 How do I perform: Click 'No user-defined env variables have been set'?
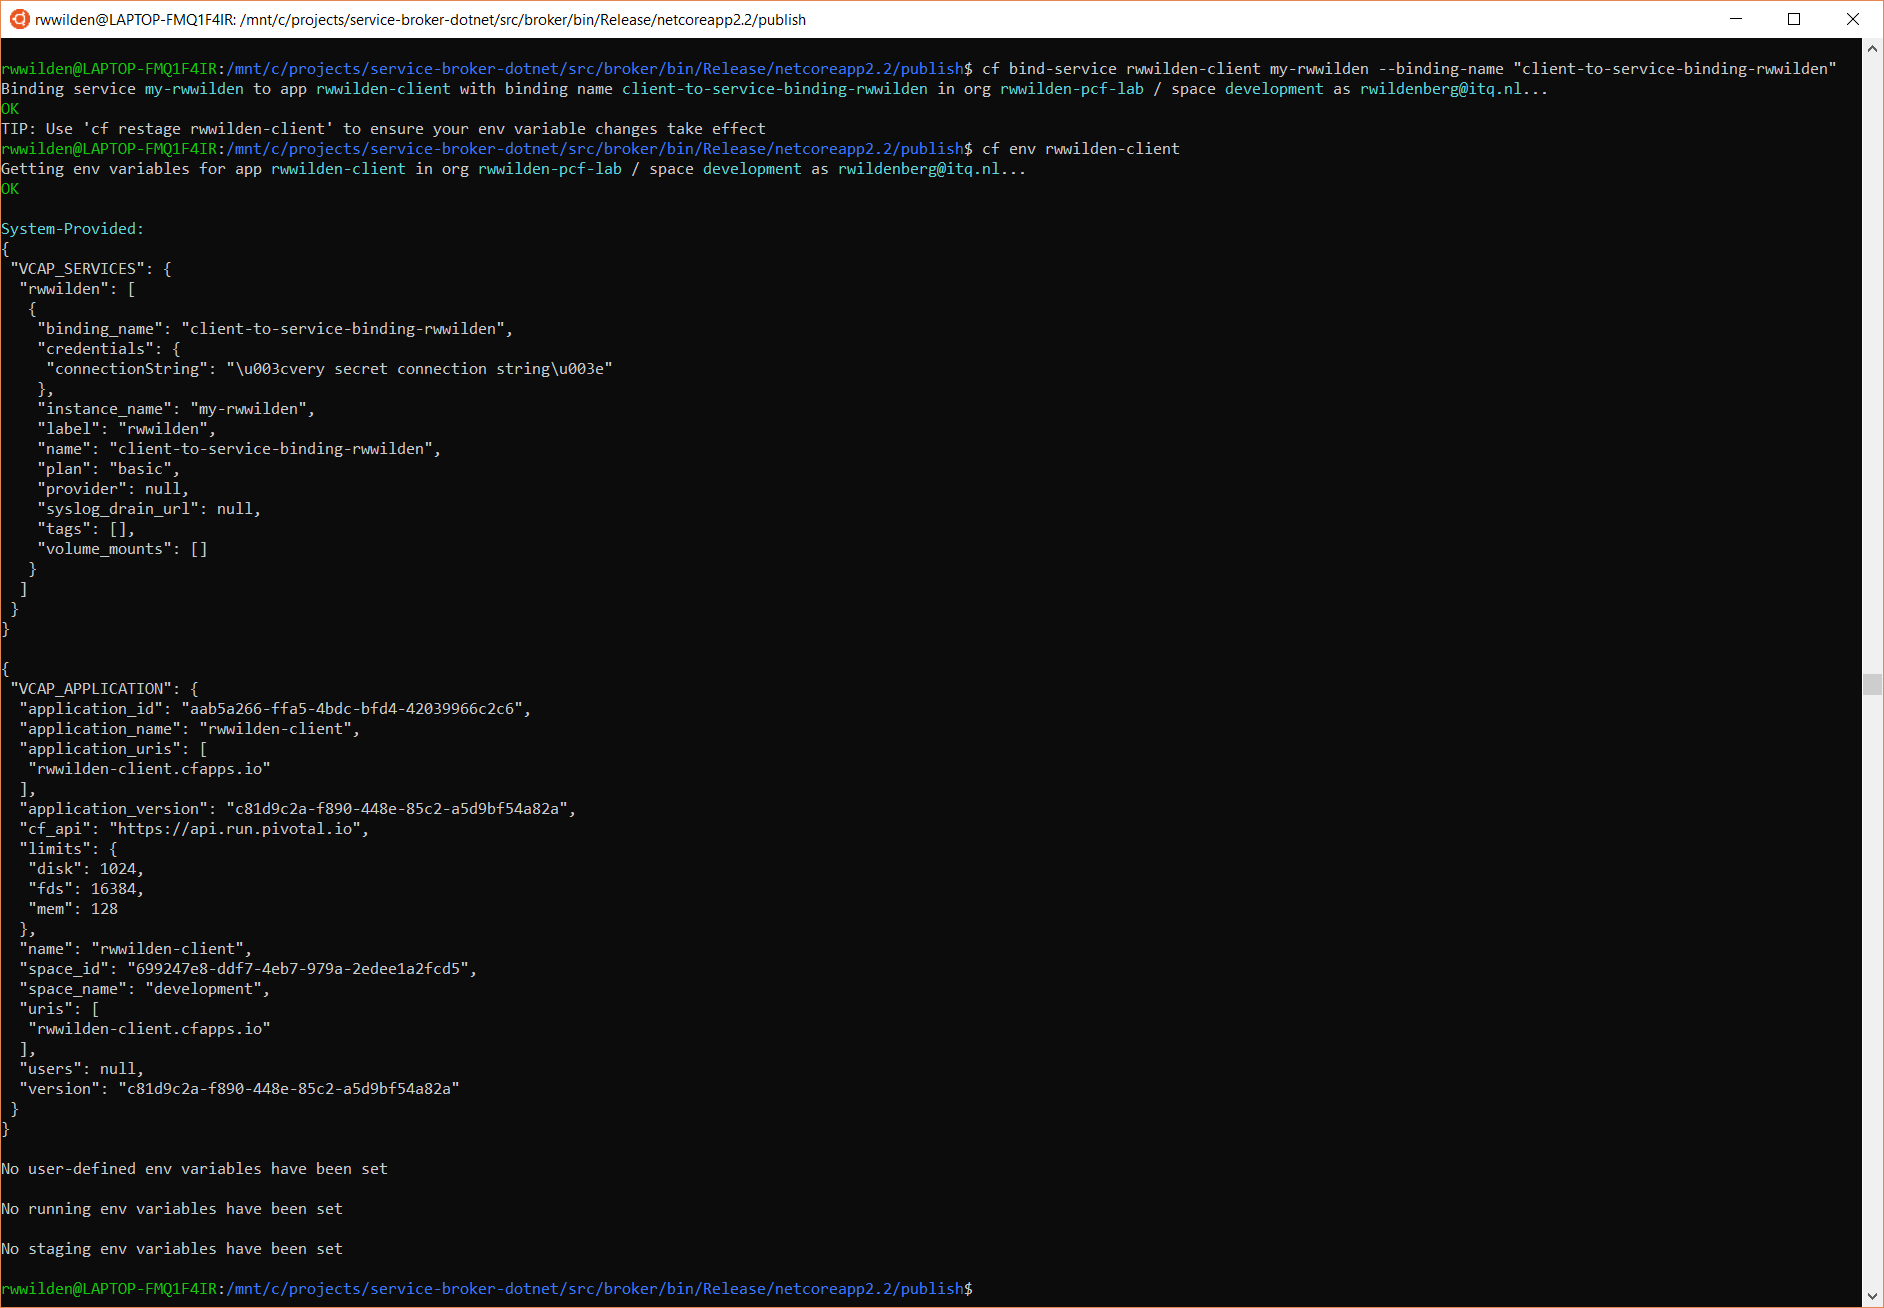coord(194,1169)
